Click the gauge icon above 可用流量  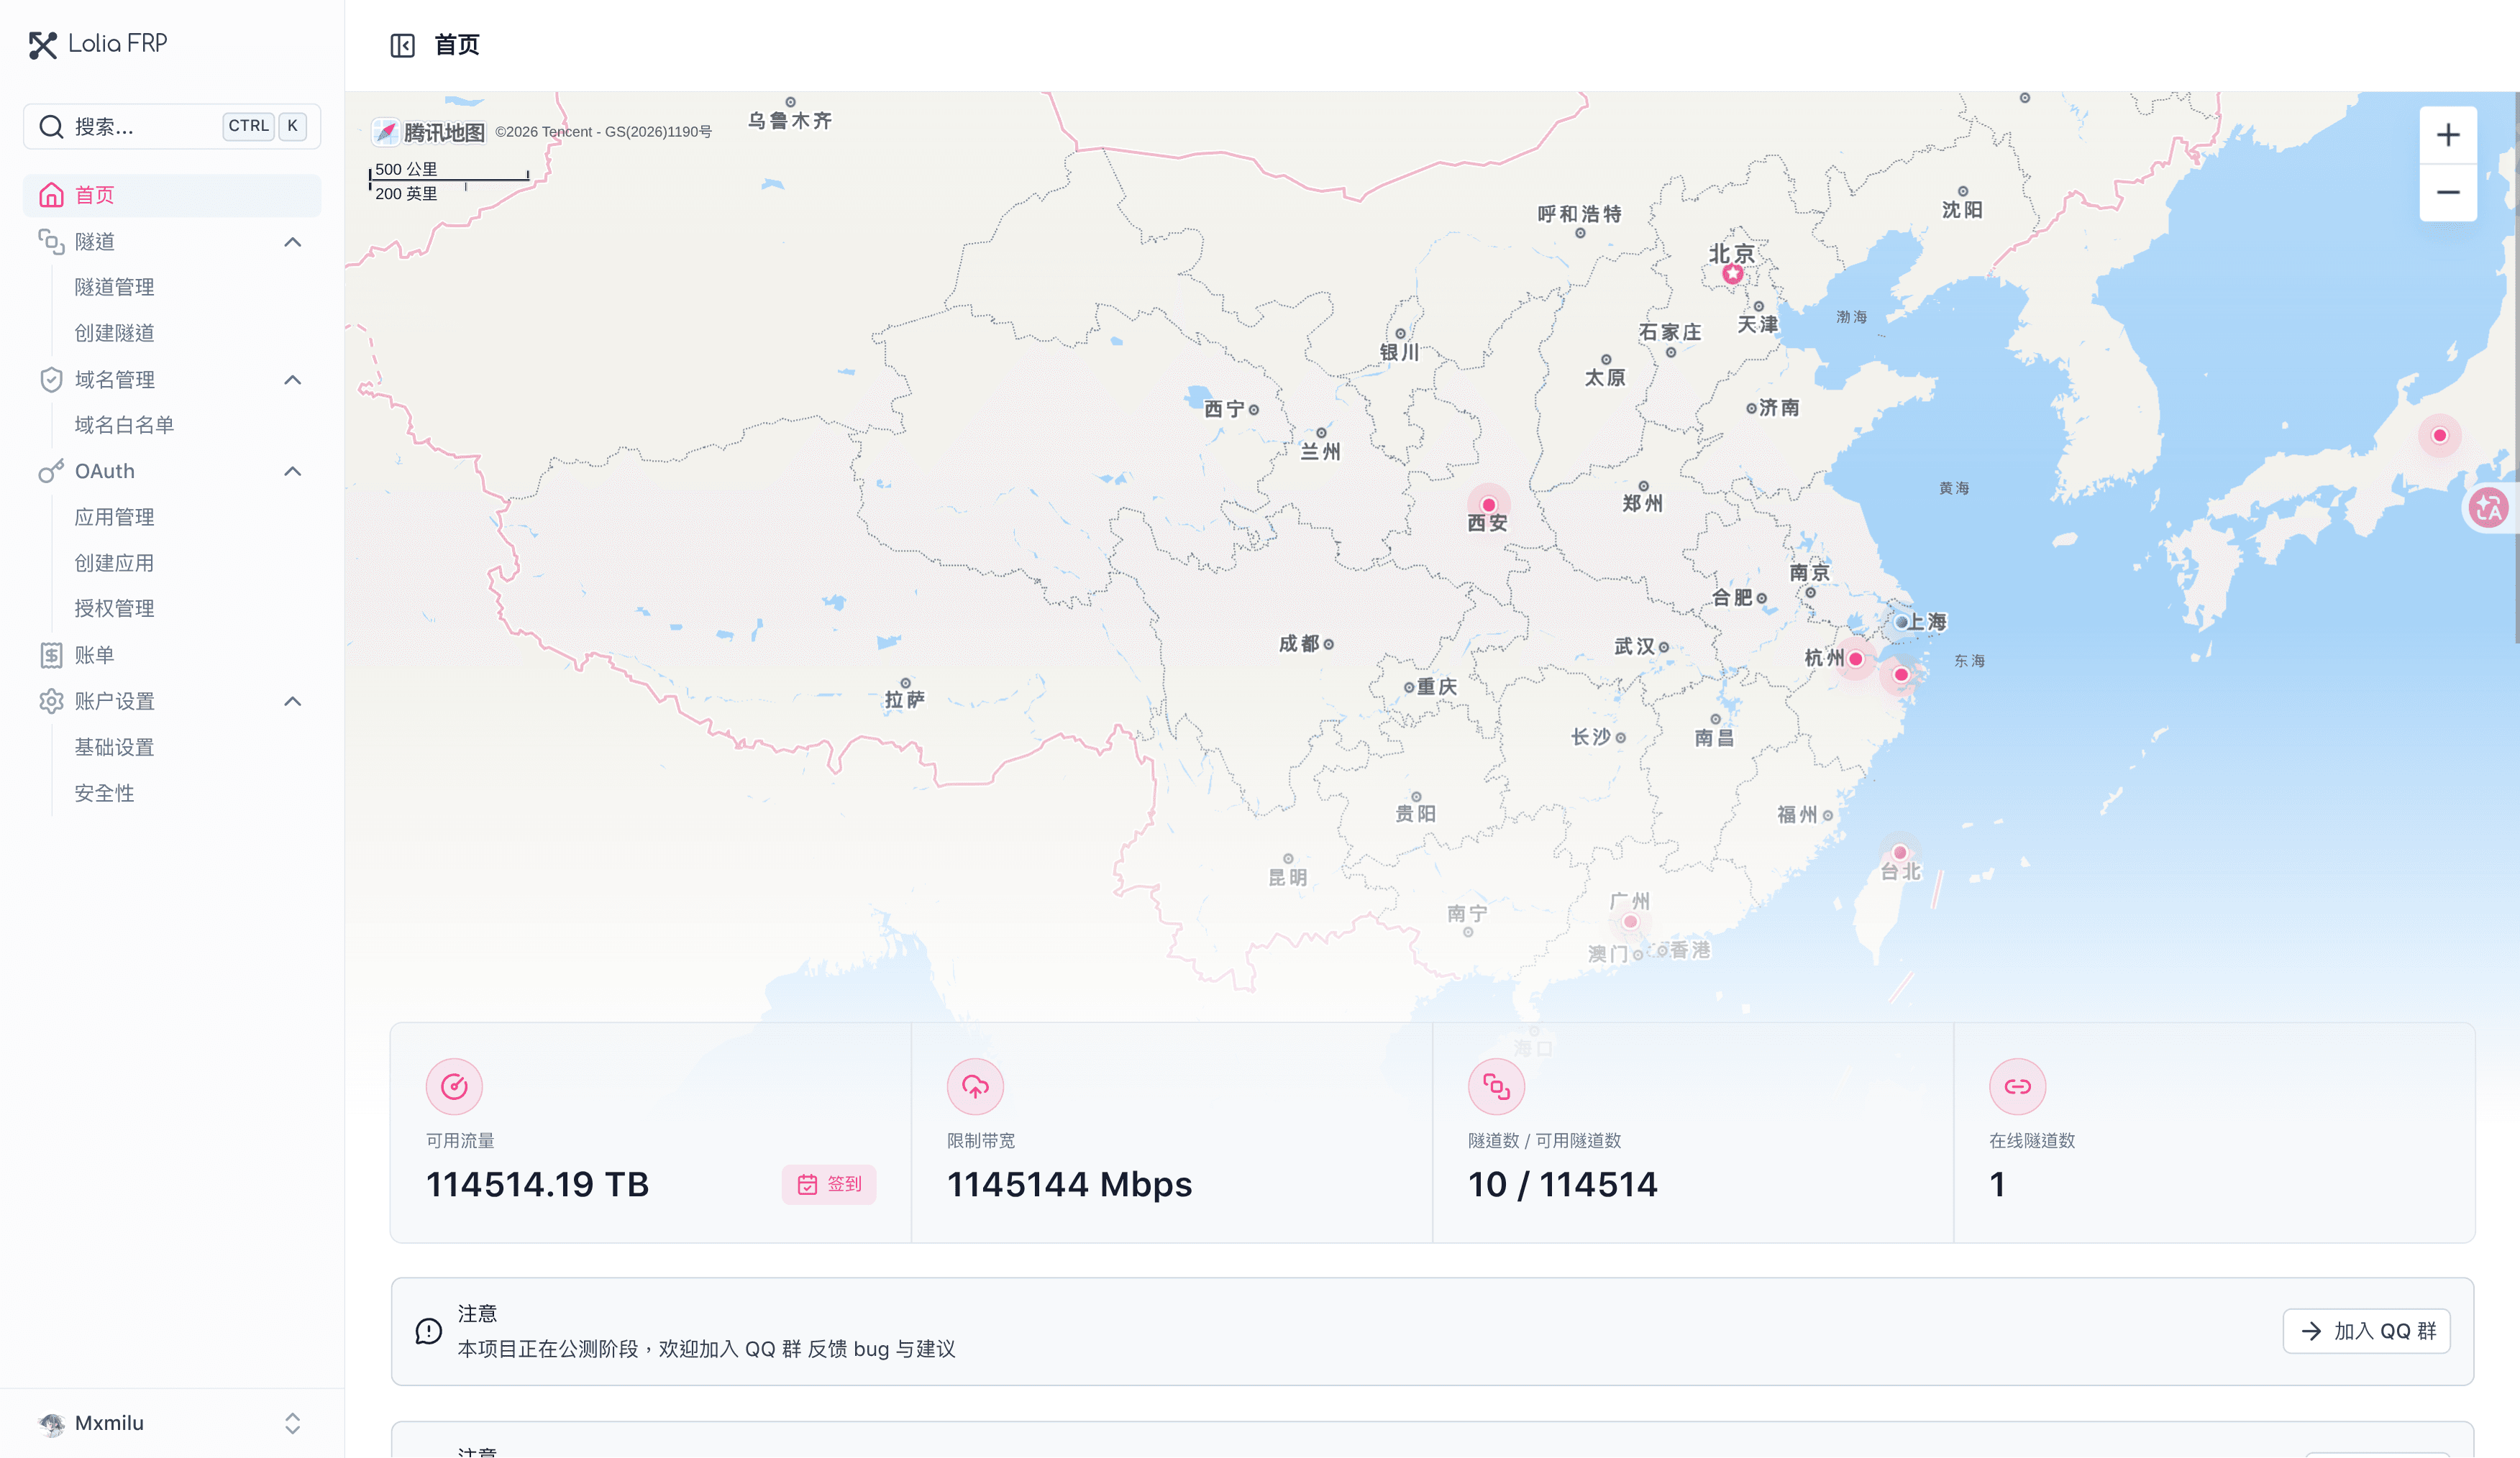(454, 1086)
